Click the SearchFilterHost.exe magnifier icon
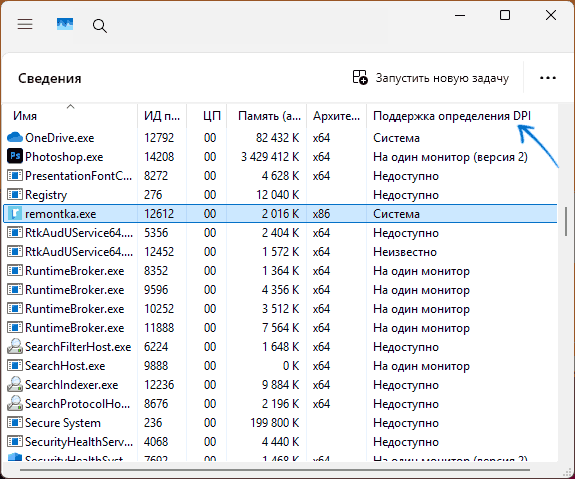Image resolution: width=575 pixels, height=479 pixels. 15,346
